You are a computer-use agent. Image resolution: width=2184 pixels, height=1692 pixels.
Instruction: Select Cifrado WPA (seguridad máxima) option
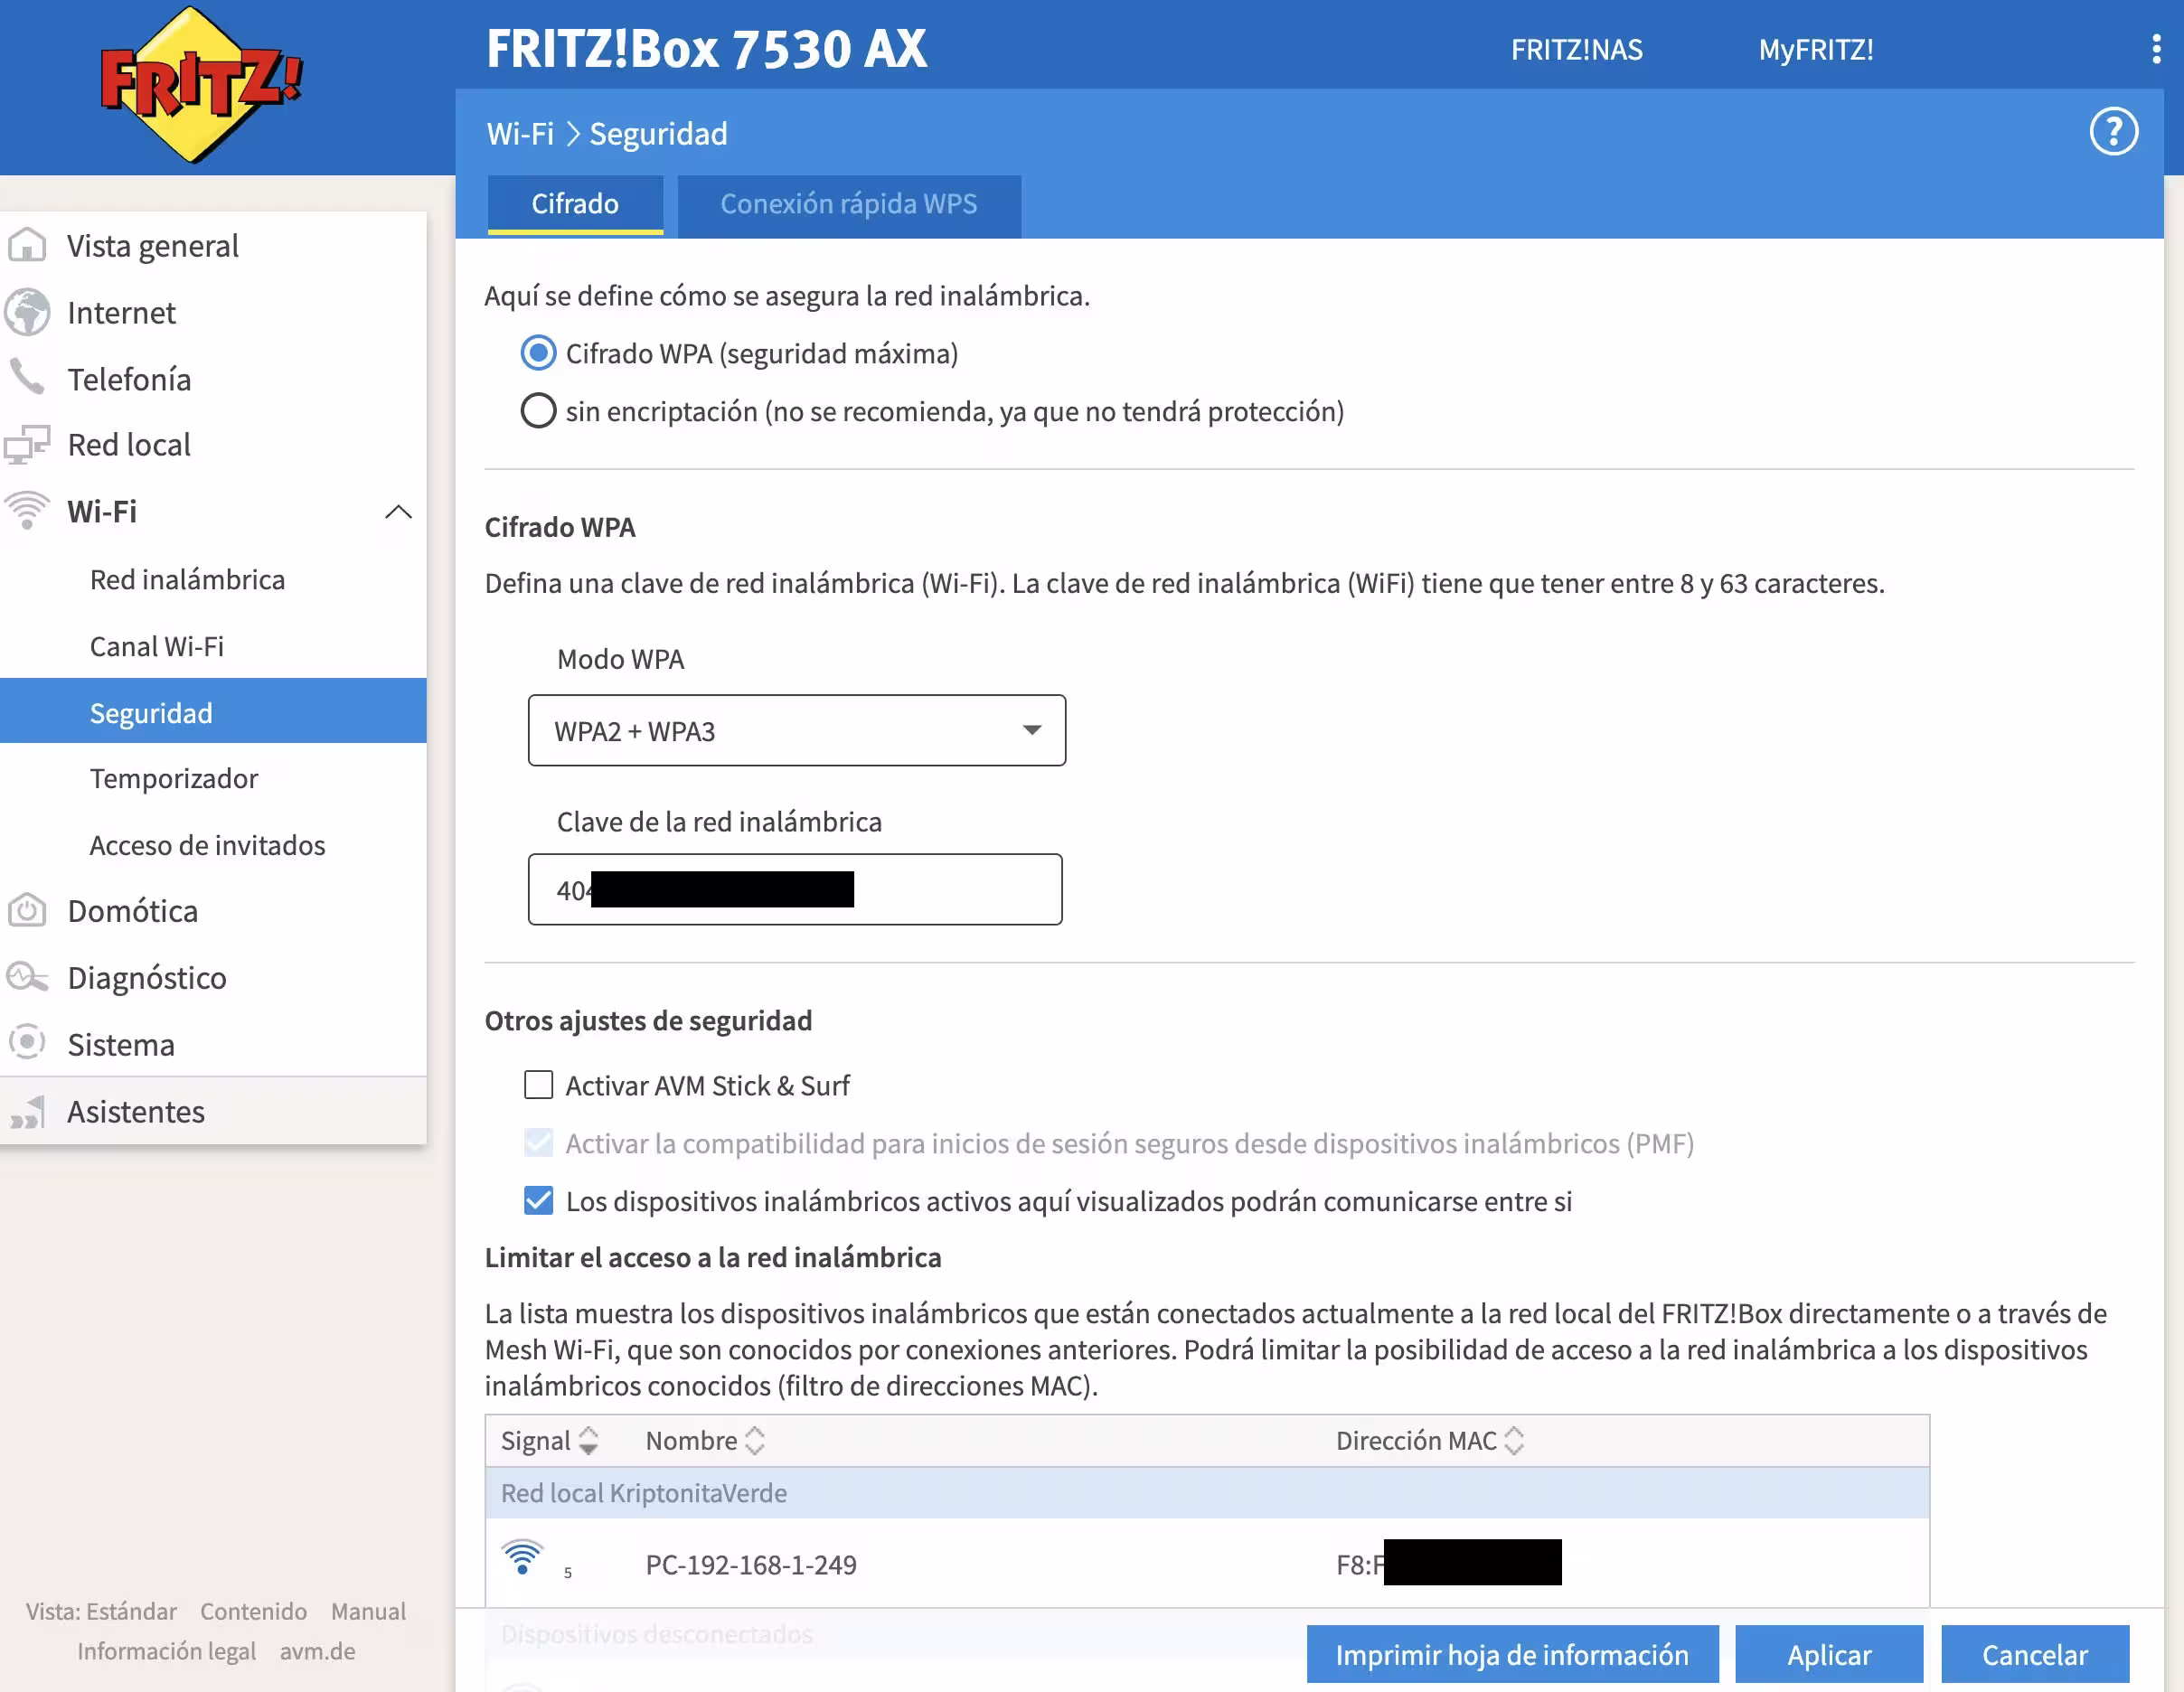[x=538, y=353]
